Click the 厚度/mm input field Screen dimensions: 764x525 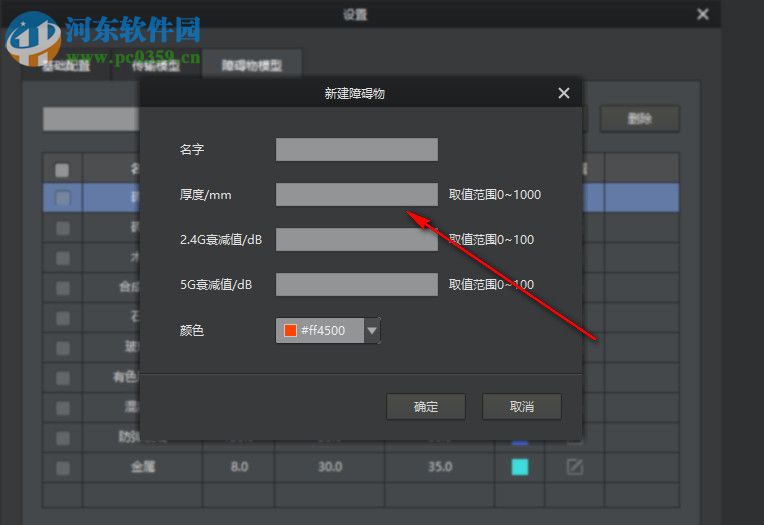tap(357, 194)
